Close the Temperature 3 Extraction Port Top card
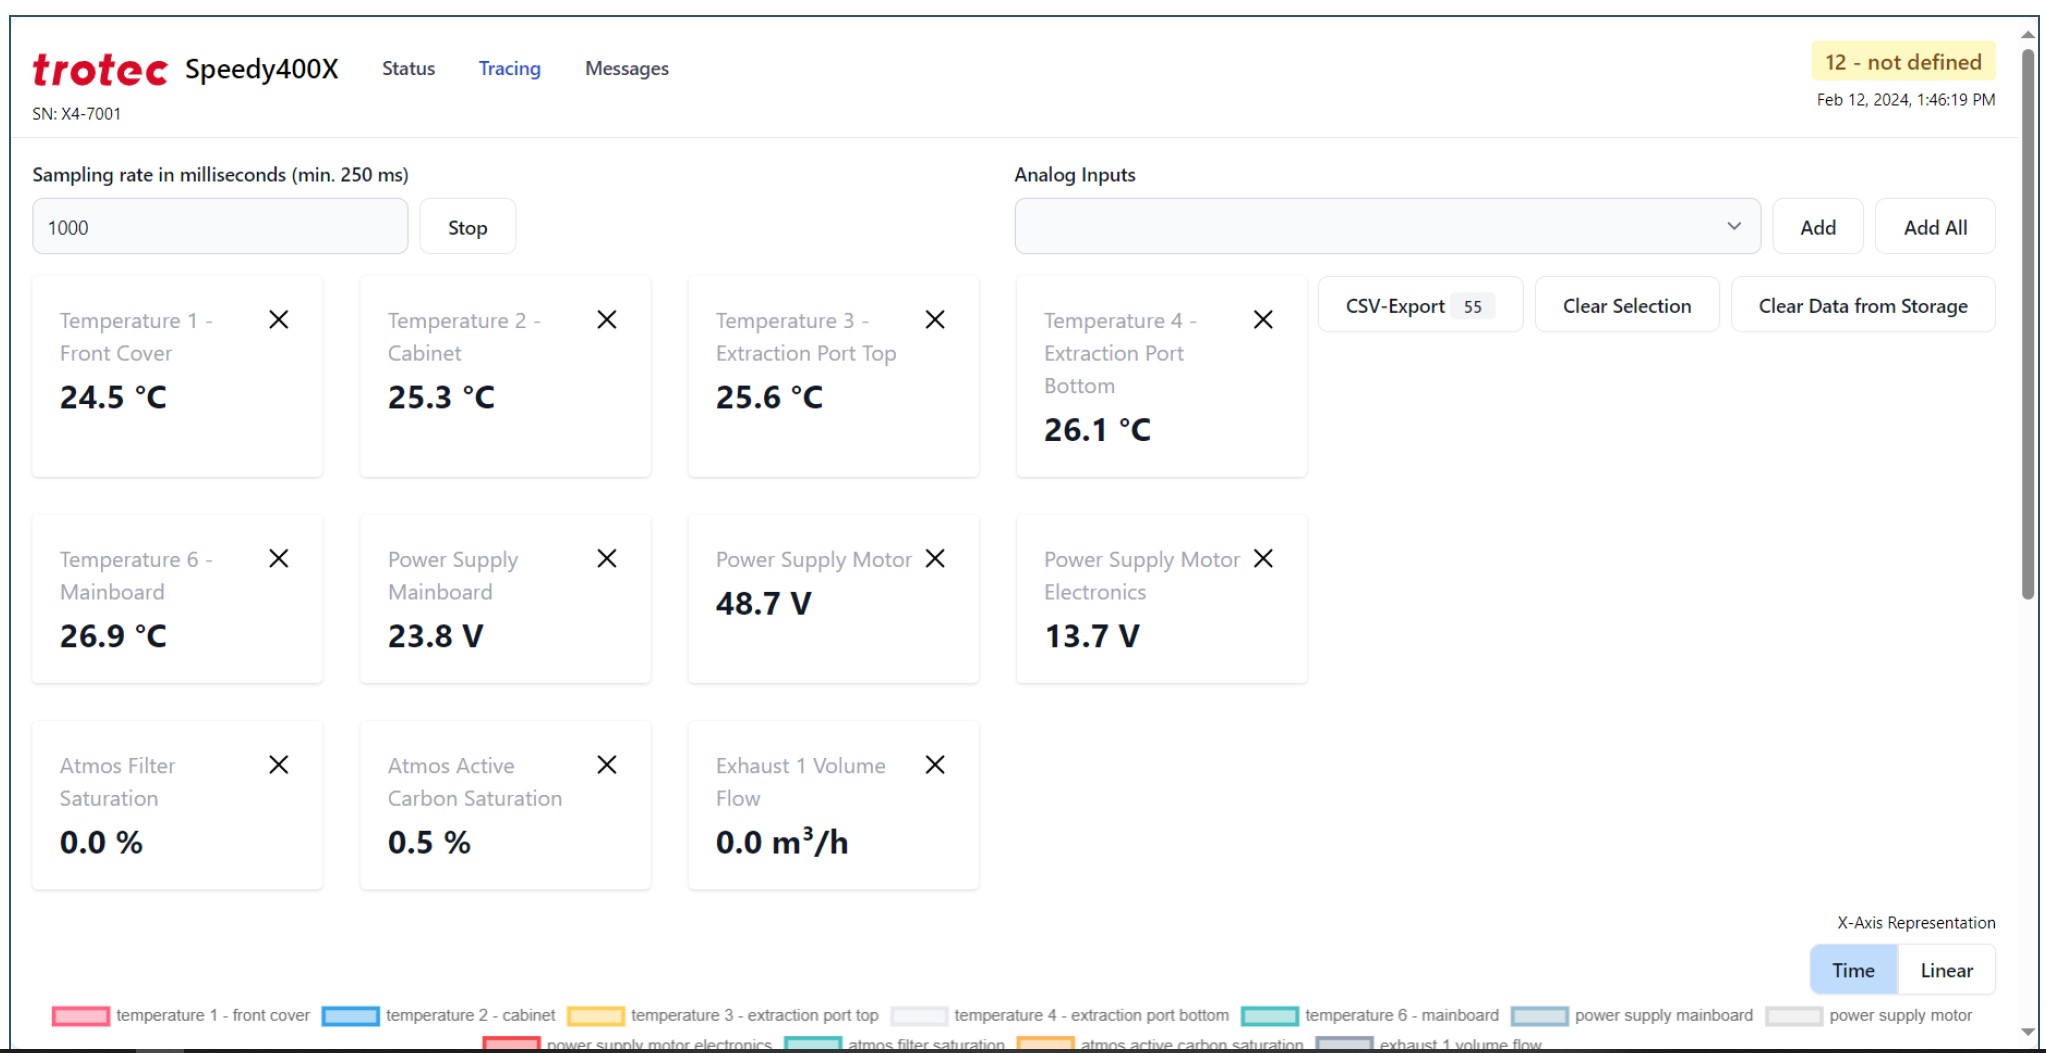 [935, 320]
